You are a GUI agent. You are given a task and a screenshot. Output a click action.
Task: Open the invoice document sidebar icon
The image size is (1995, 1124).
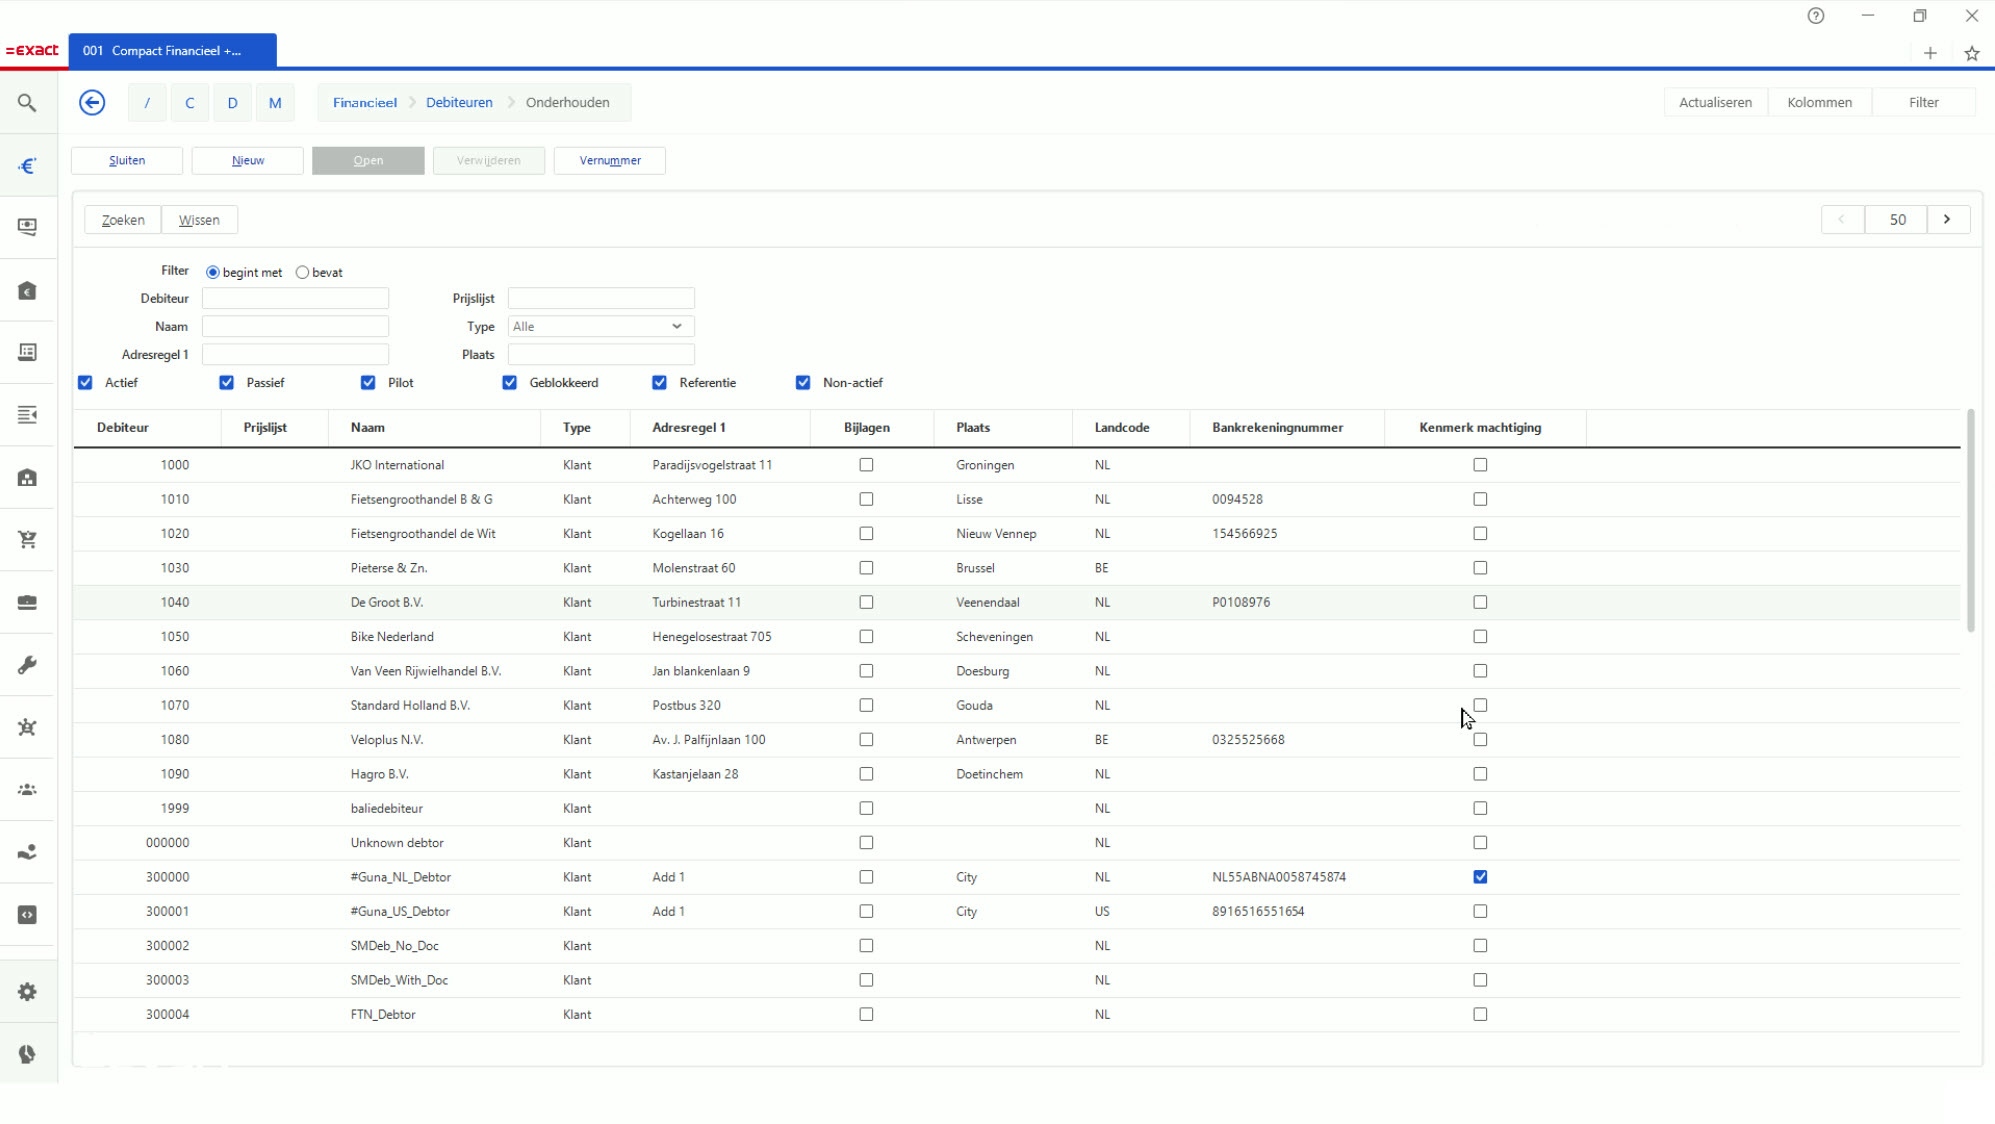27,352
